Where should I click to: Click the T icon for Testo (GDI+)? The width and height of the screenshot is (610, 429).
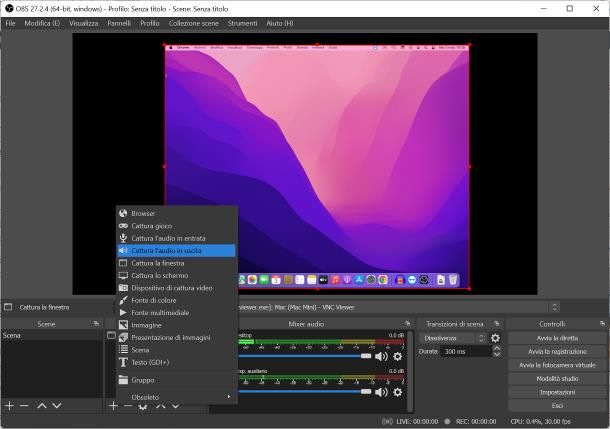[x=123, y=362]
